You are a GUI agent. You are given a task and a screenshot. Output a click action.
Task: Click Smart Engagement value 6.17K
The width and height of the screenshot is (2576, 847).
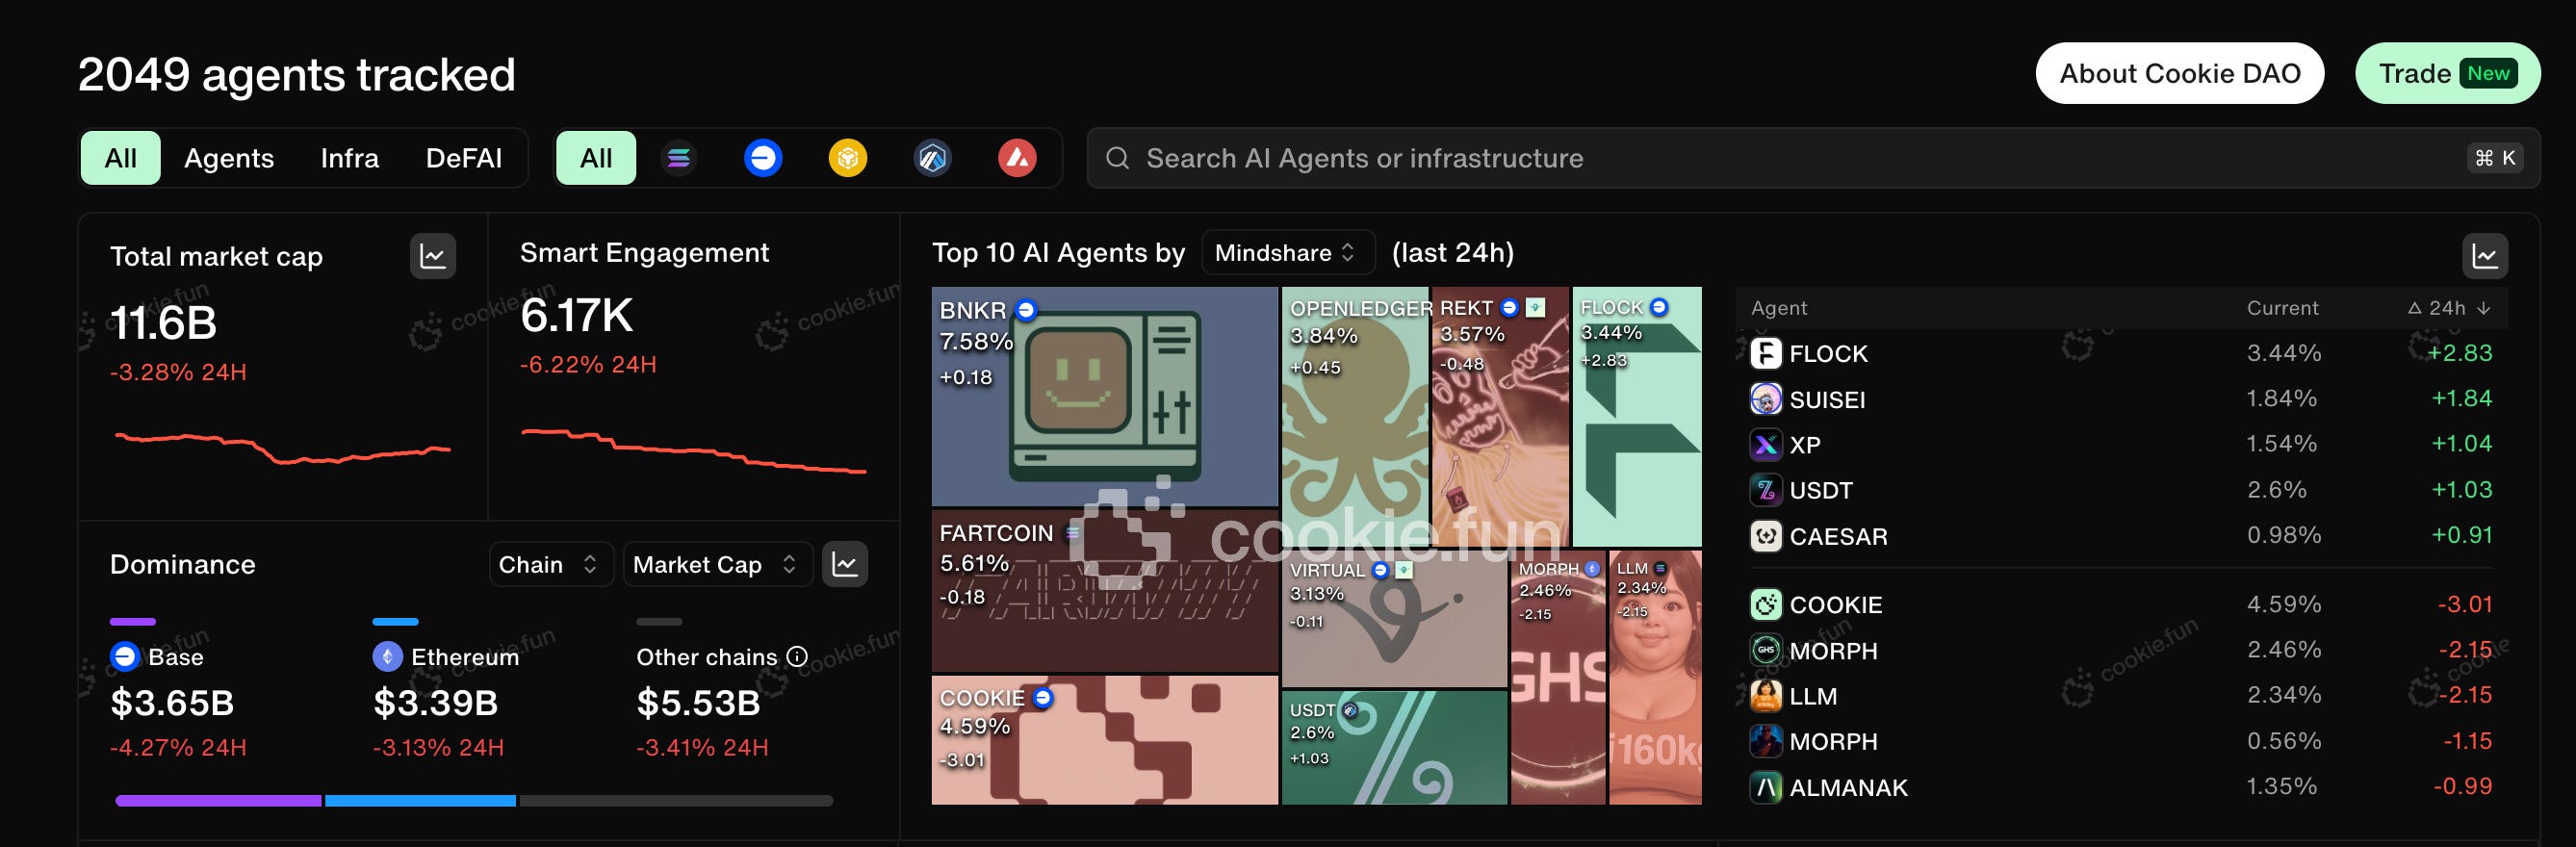pyautogui.click(x=577, y=315)
